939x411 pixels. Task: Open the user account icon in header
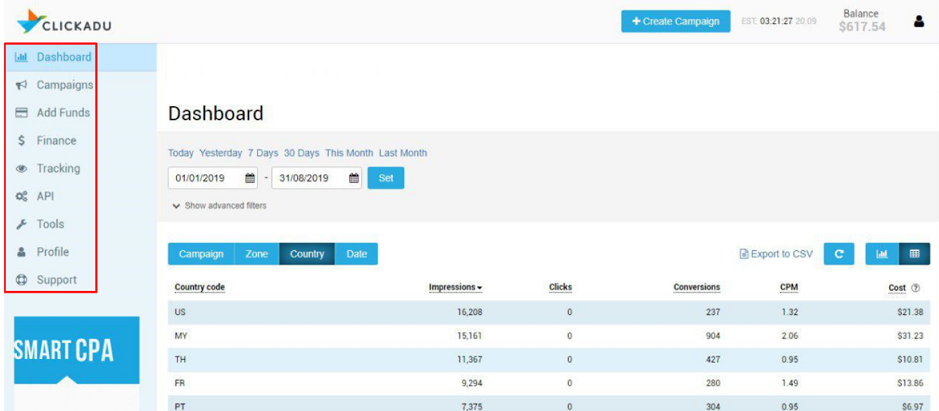pos(919,22)
